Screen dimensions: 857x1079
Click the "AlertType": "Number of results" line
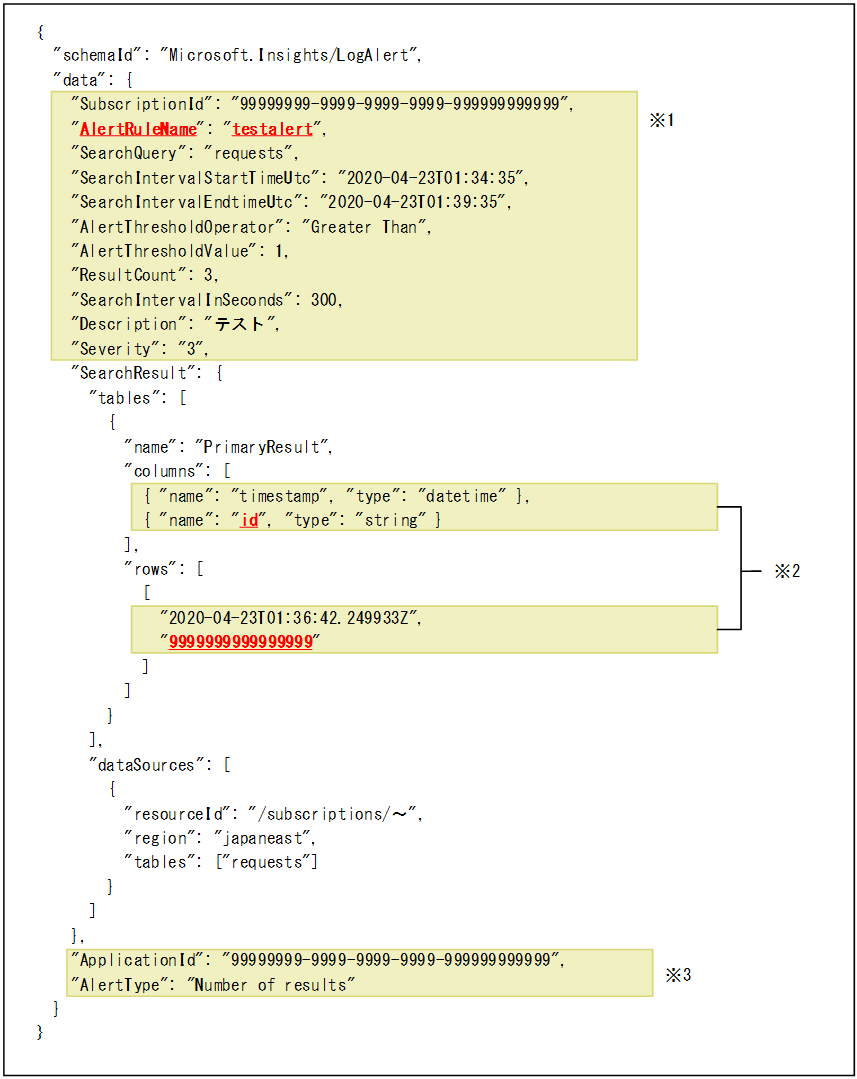coord(213,985)
